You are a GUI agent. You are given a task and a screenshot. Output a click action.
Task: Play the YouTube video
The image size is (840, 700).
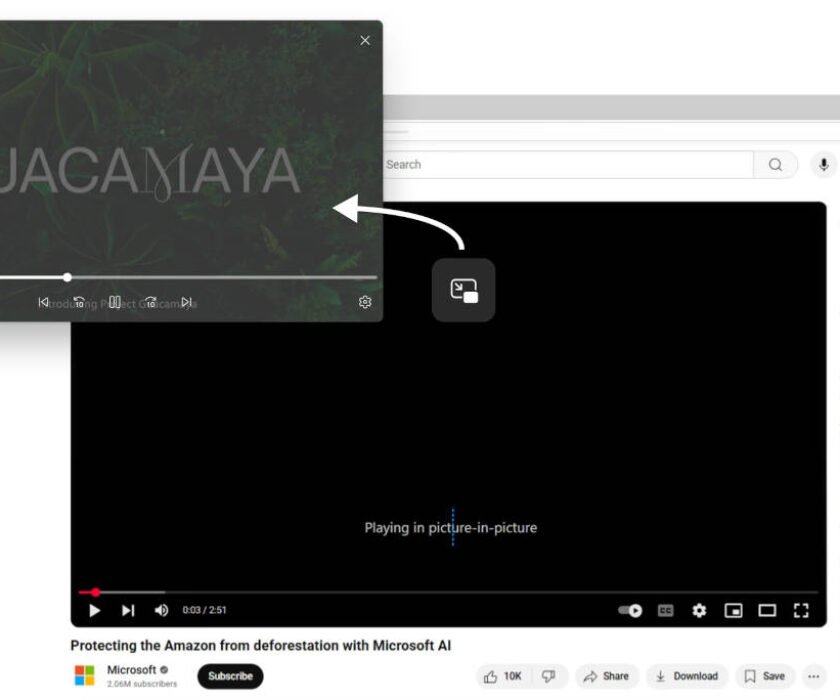point(95,611)
